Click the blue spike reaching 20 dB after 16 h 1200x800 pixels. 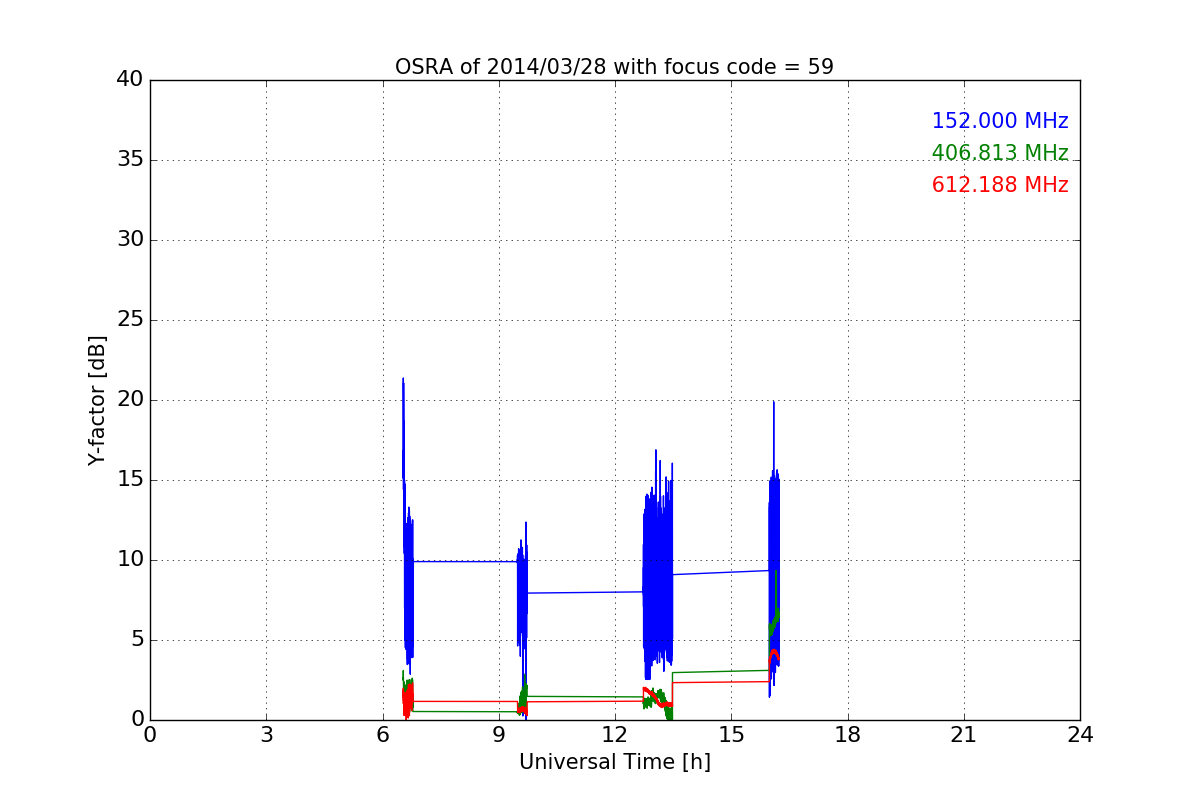[x=773, y=404]
